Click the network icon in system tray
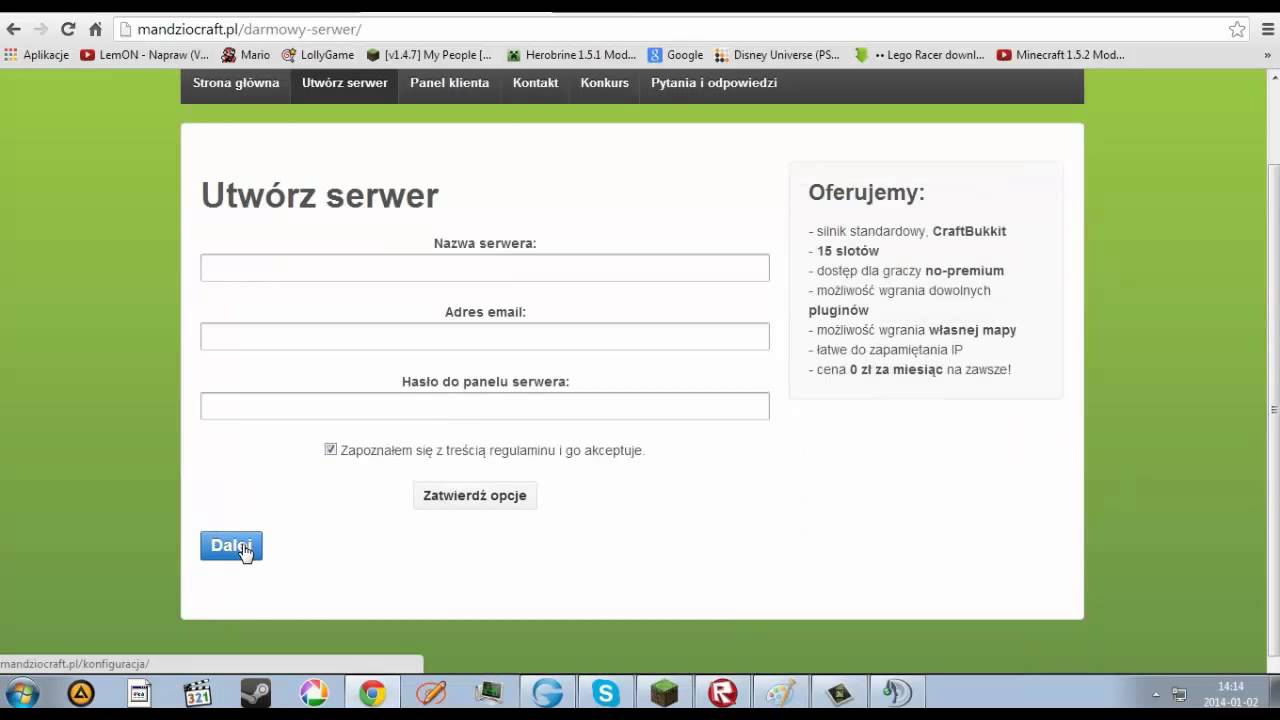This screenshot has height=720, width=1280. (x=1179, y=694)
